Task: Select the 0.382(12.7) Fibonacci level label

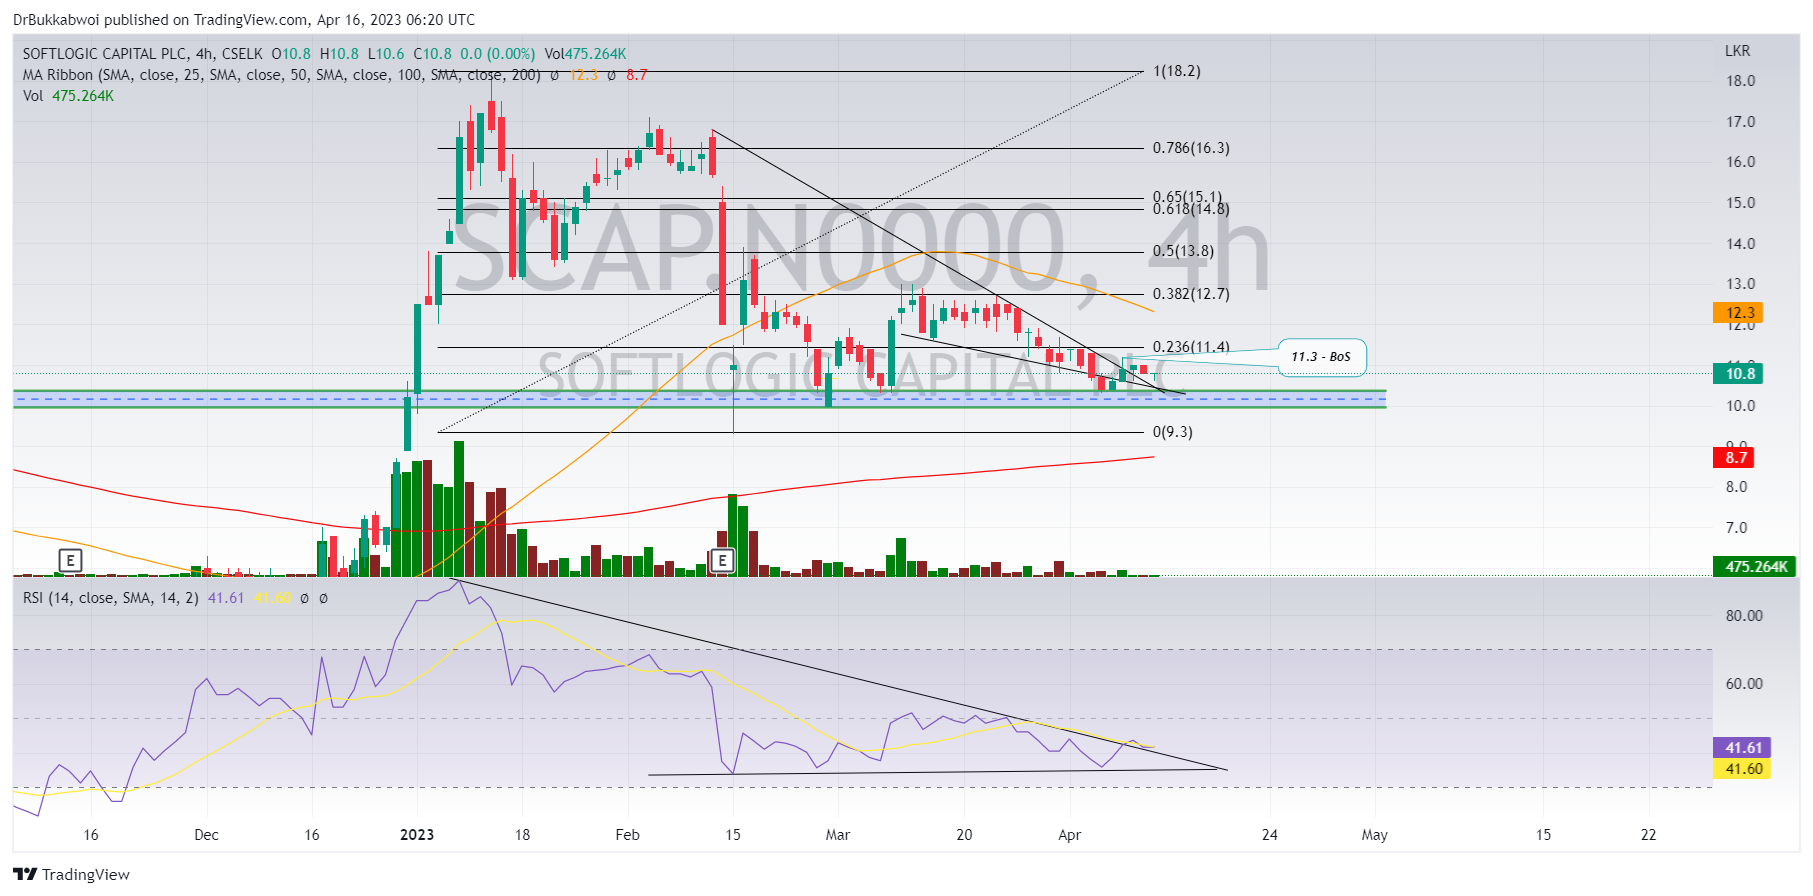Action: point(1191,294)
